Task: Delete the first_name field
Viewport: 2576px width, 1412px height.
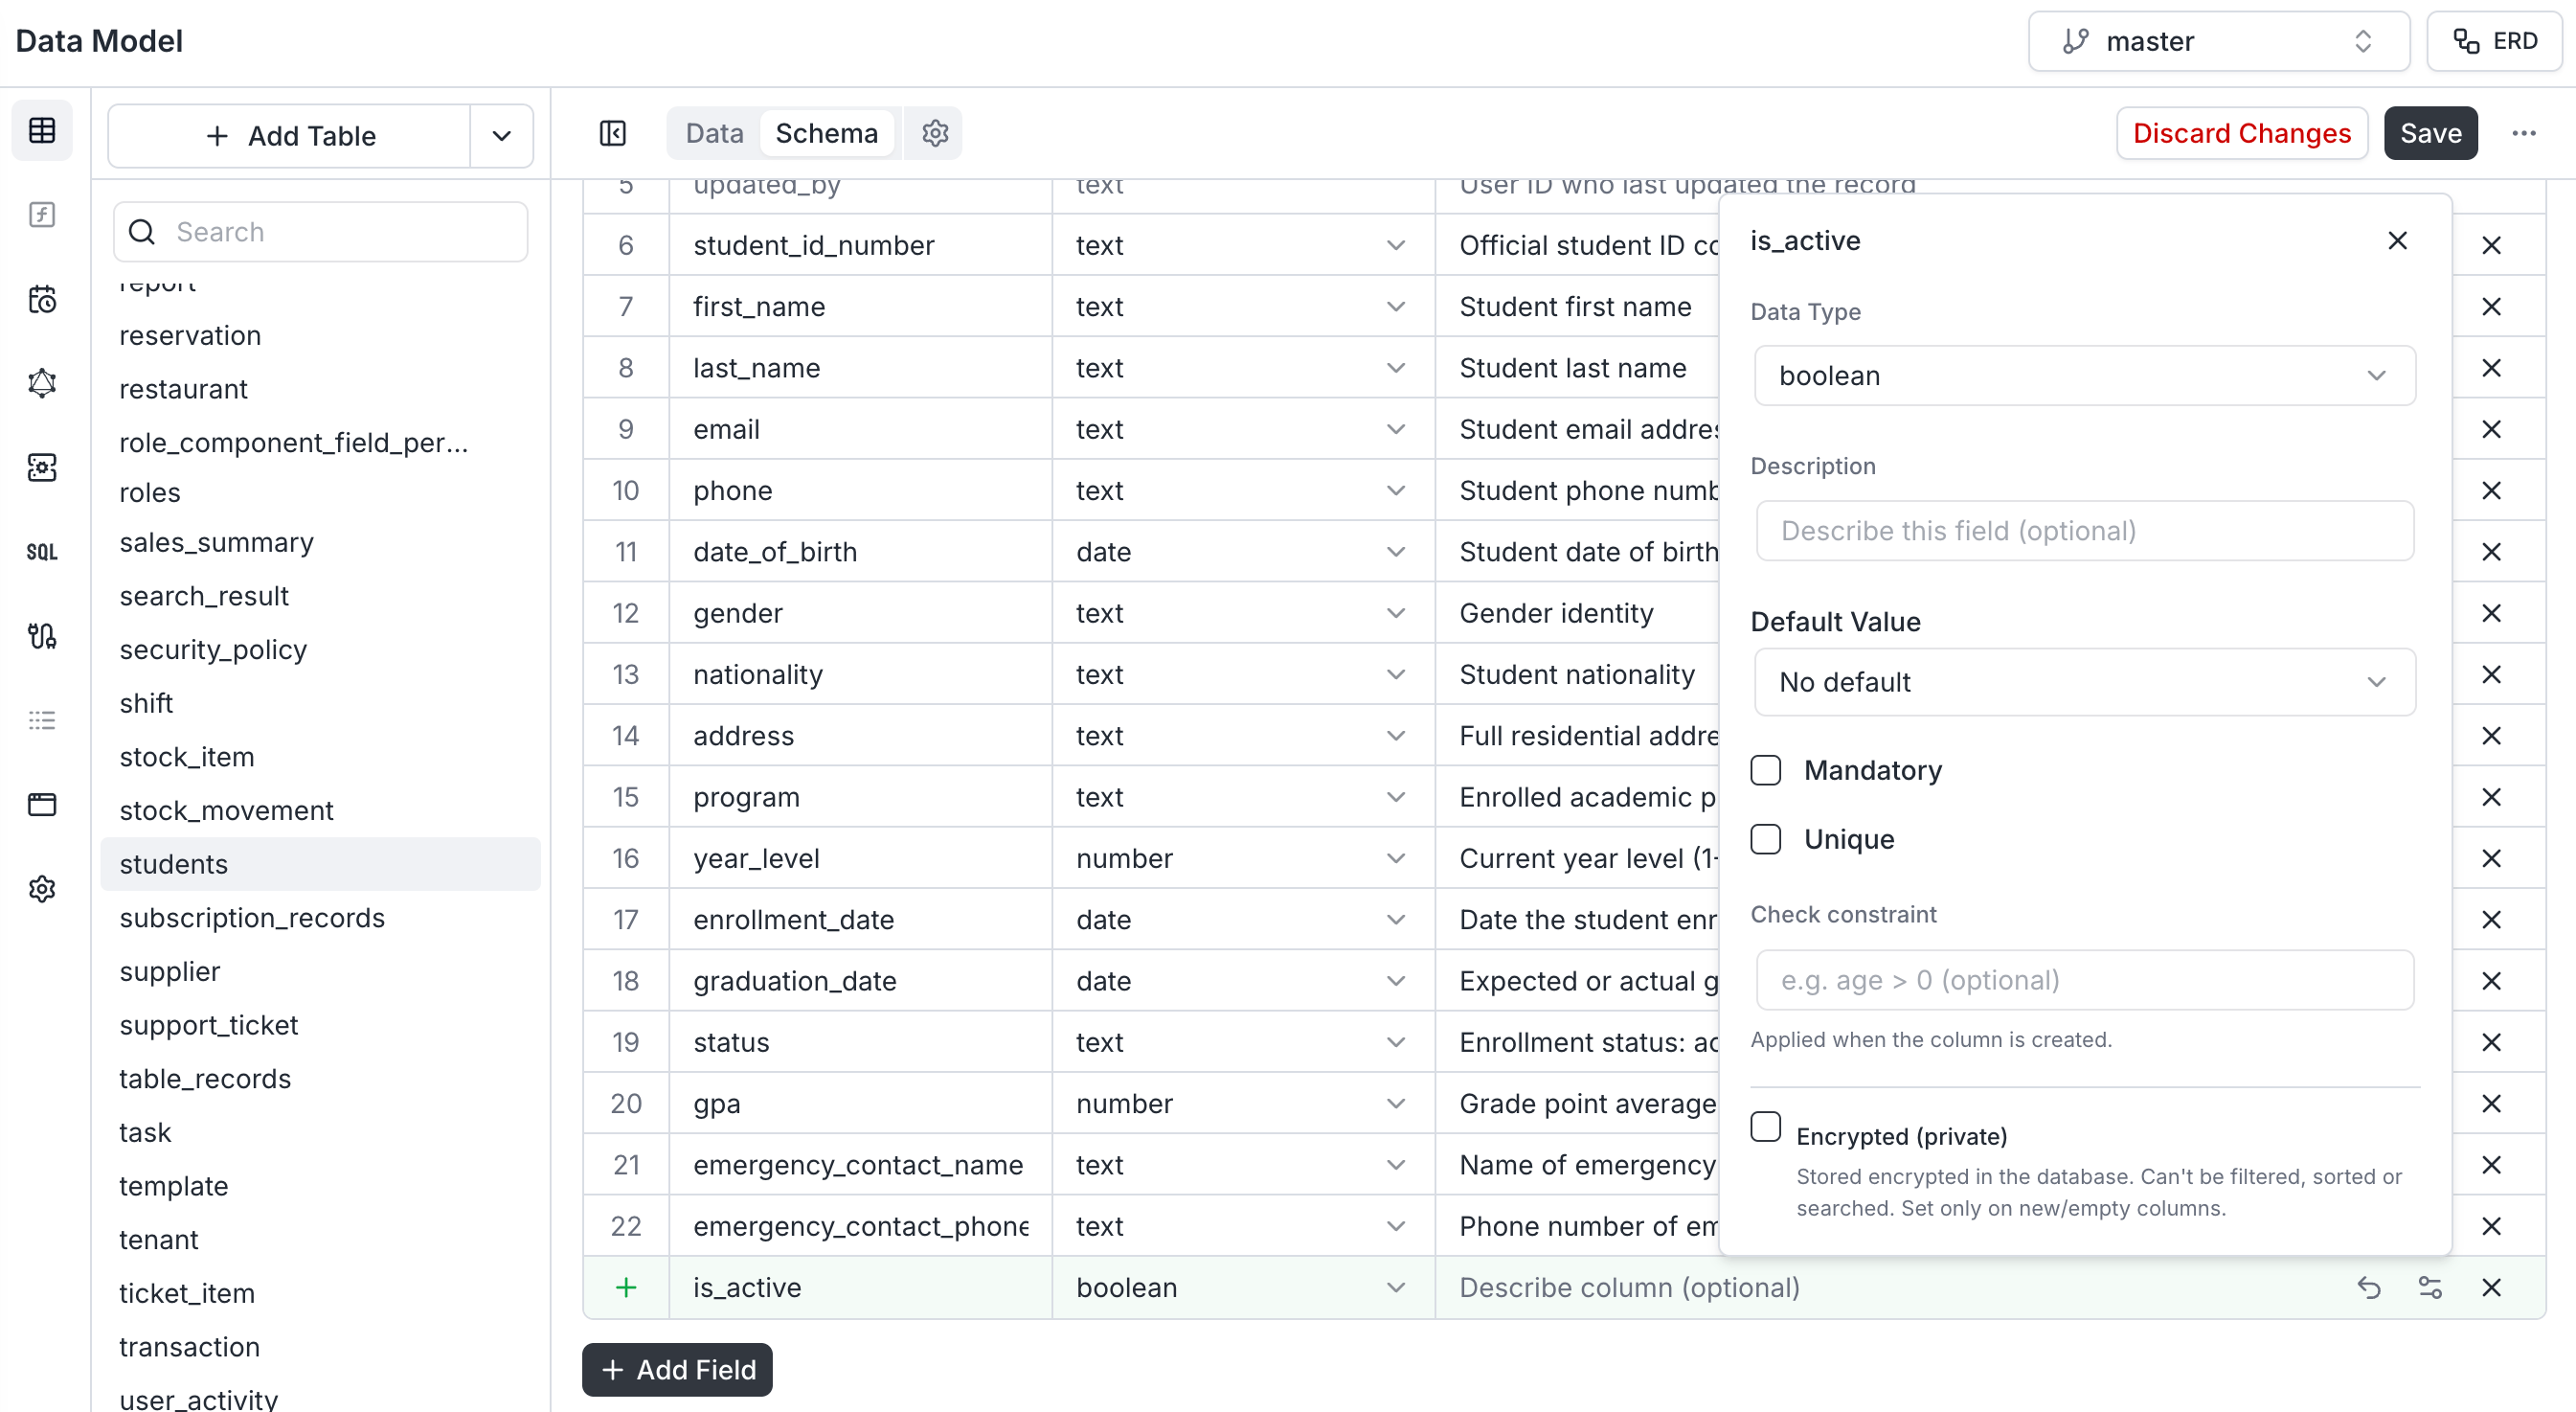Action: (2491, 306)
